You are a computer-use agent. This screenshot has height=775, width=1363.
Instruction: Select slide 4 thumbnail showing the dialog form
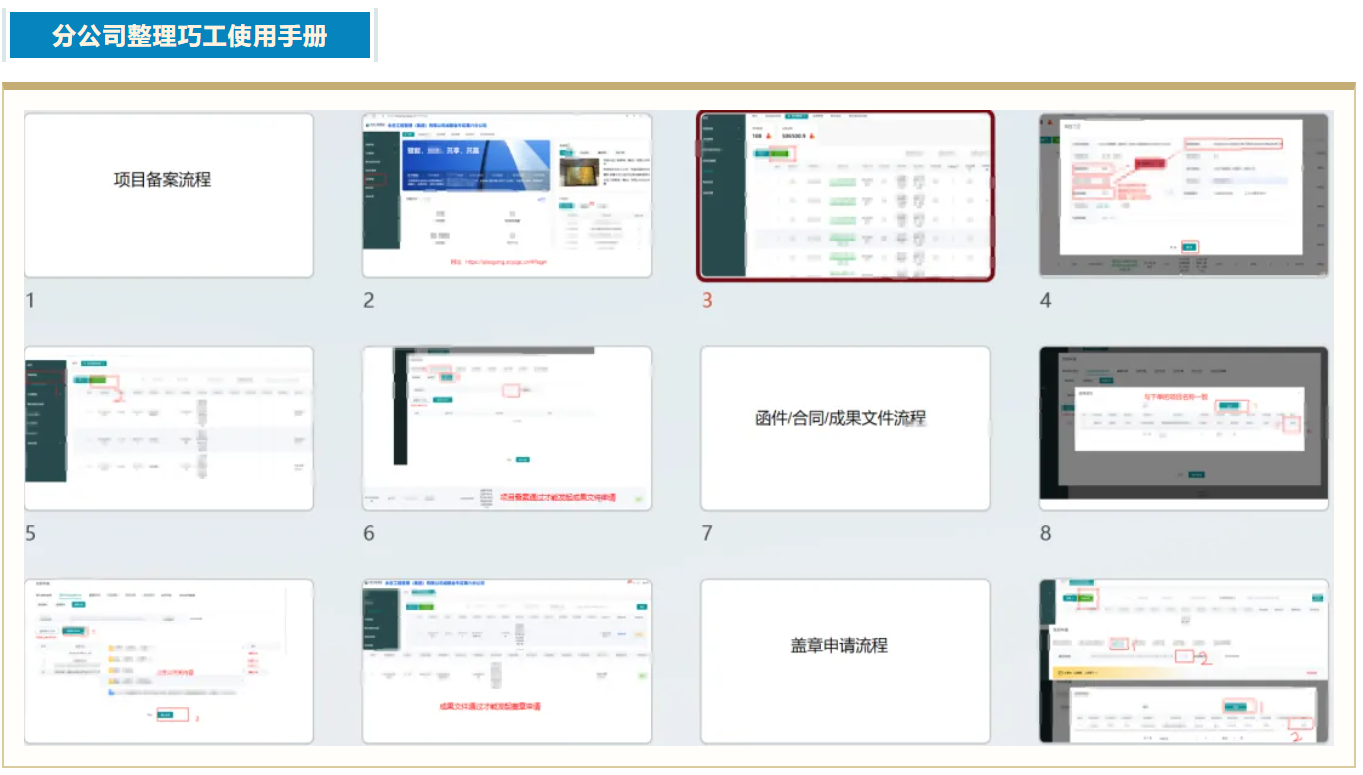1184,195
